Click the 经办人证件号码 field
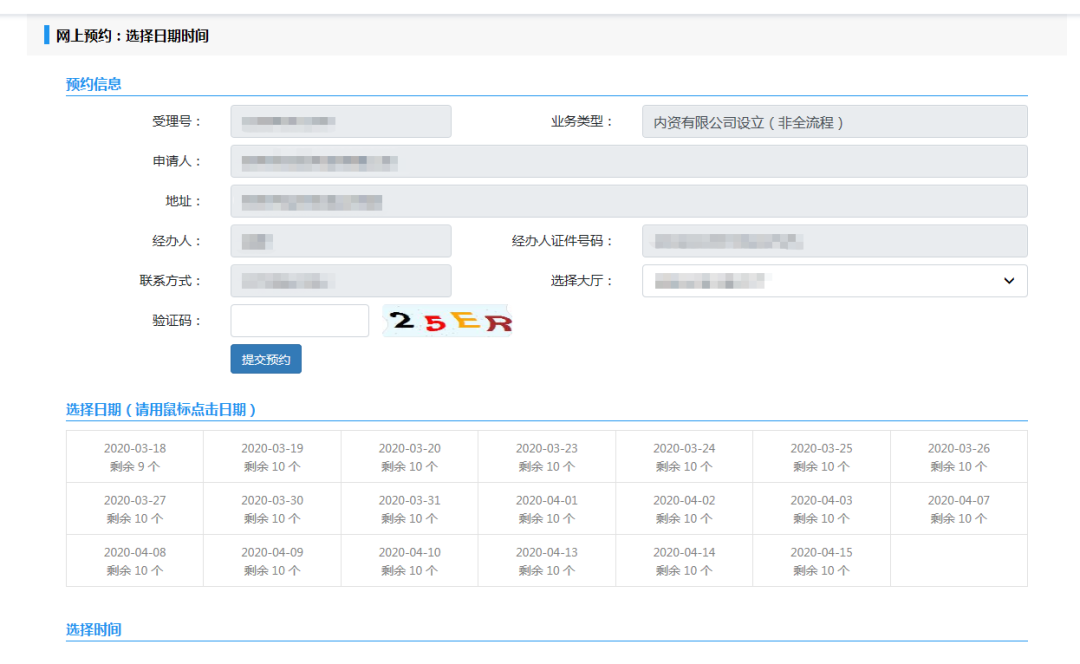The height and width of the screenshot is (664, 1080). coord(835,241)
